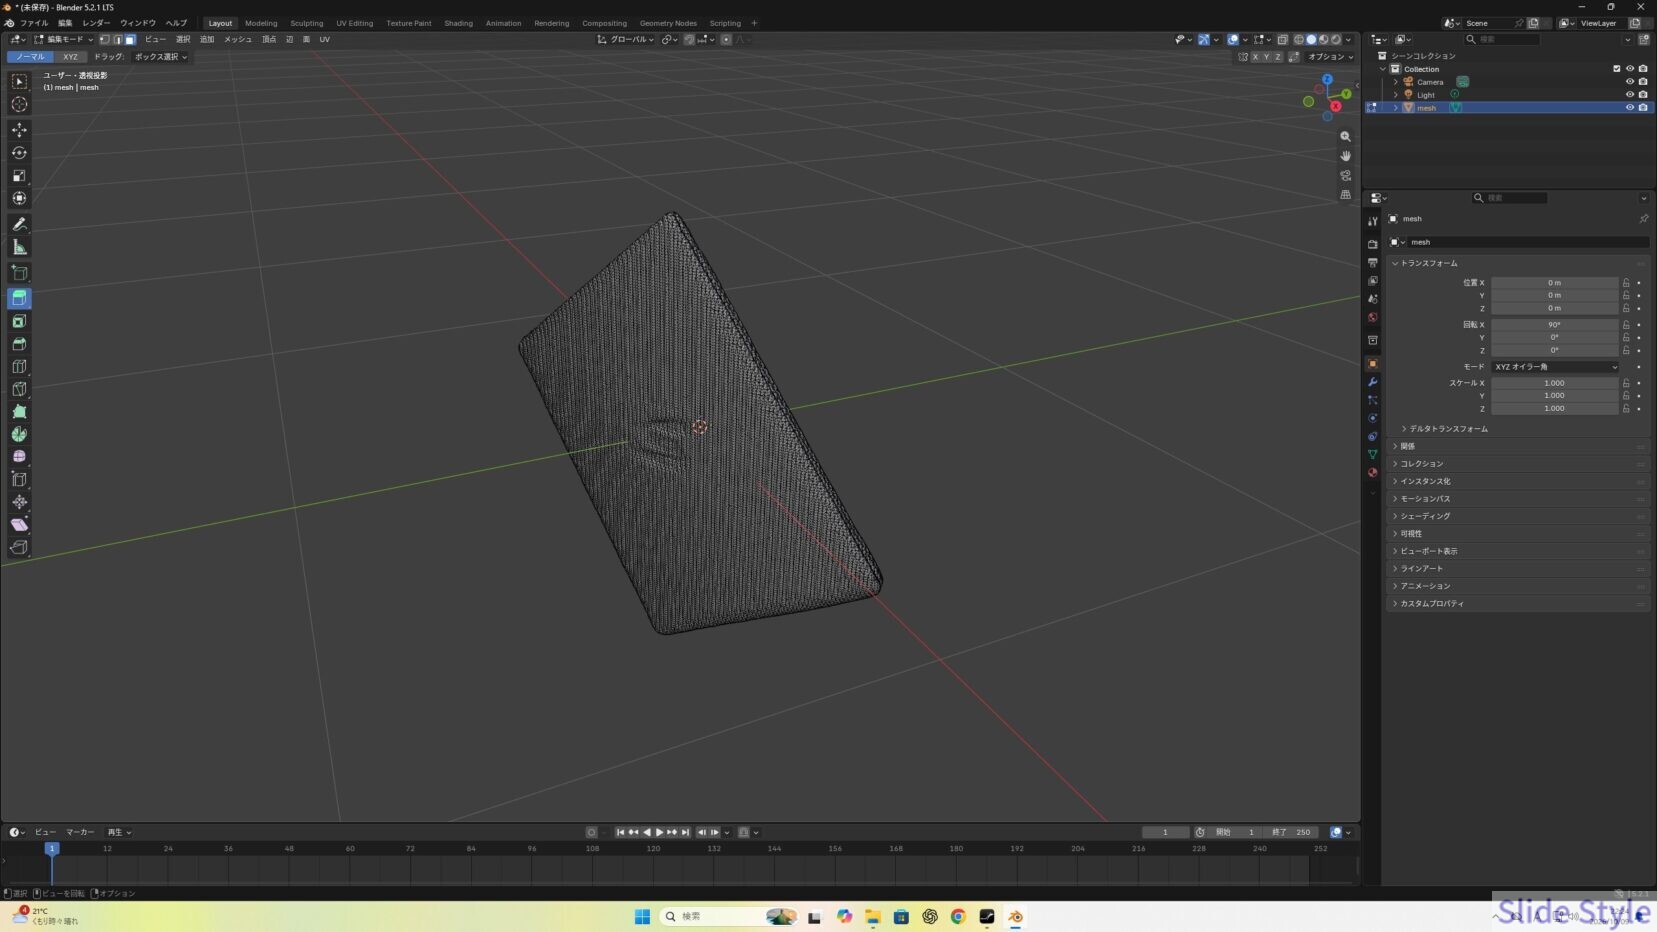
Task: Click the Rotation X value field
Action: click(x=1554, y=325)
